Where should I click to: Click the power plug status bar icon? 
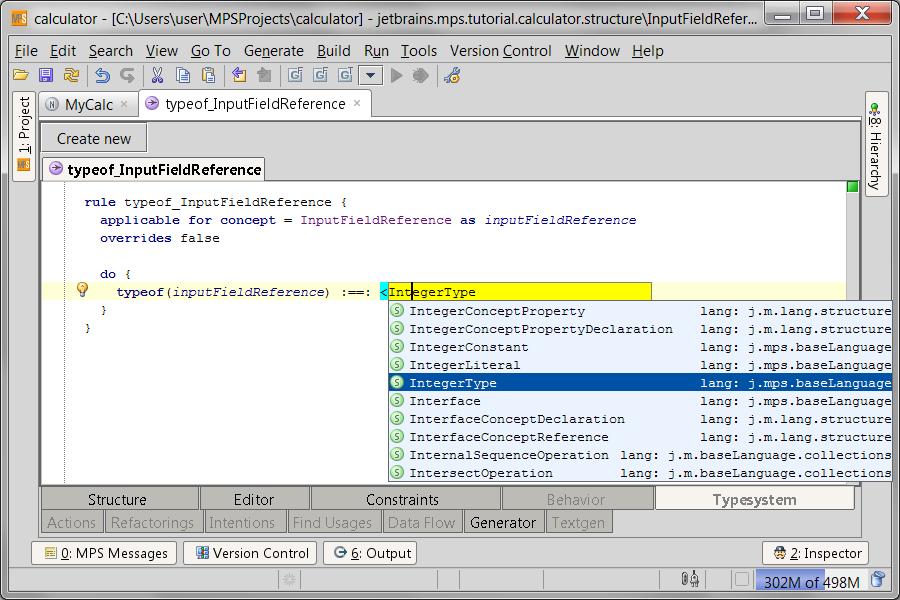pos(690,579)
